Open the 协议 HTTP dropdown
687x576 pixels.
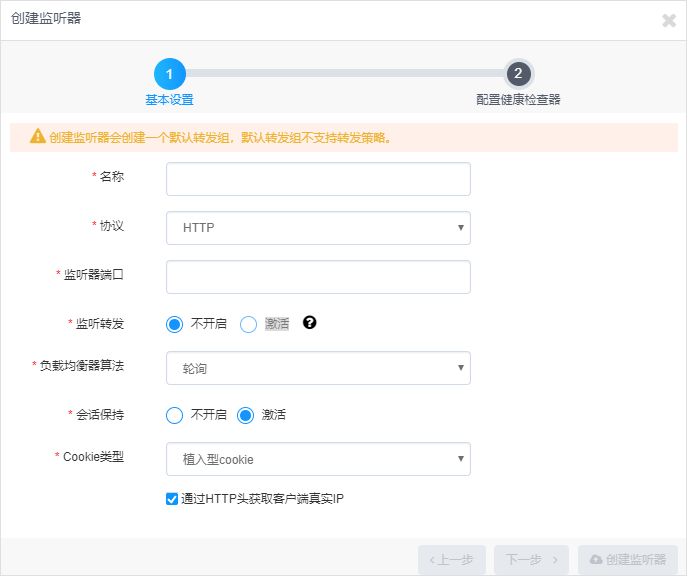(x=318, y=228)
